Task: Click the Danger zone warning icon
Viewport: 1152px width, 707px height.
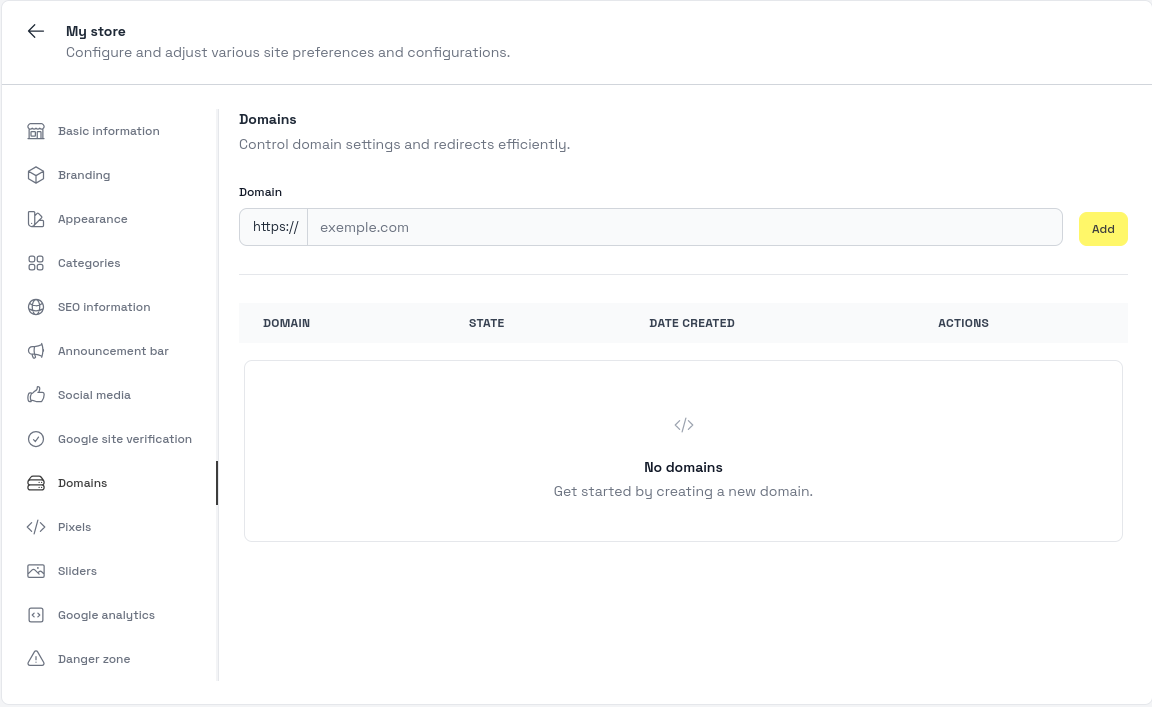Action: 36,659
